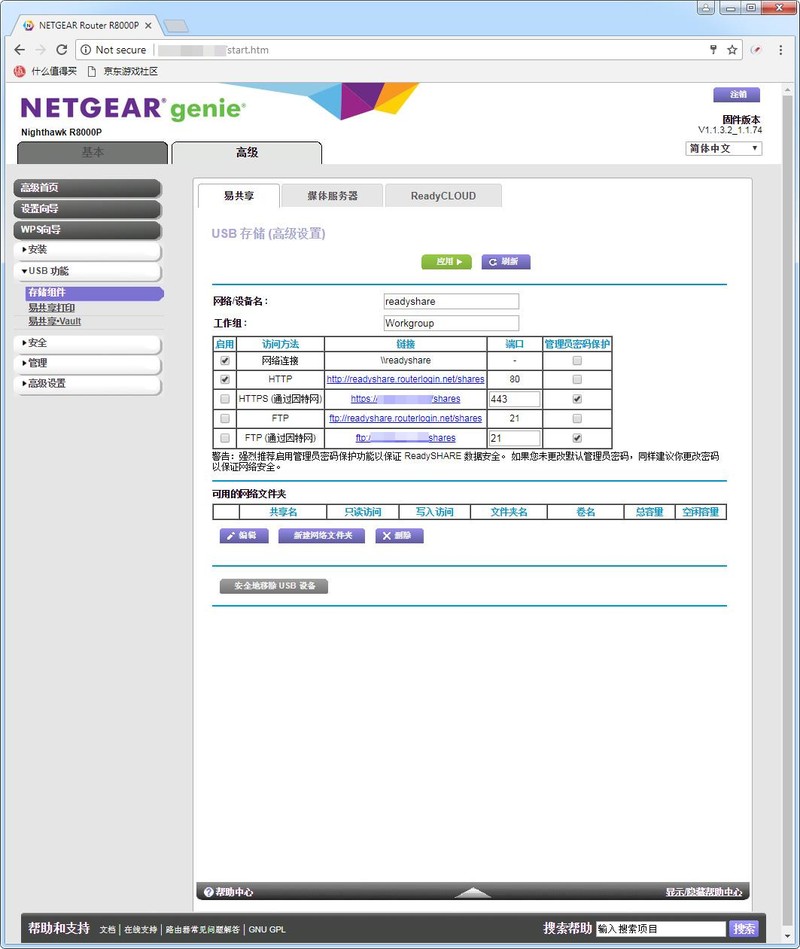Click 显示/隐藏帮助中心 link
This screenshot has height=949, width=800.
pos(703,892)
